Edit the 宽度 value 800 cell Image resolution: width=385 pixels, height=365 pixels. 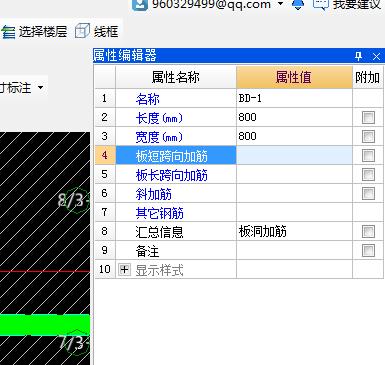point(294,137)
